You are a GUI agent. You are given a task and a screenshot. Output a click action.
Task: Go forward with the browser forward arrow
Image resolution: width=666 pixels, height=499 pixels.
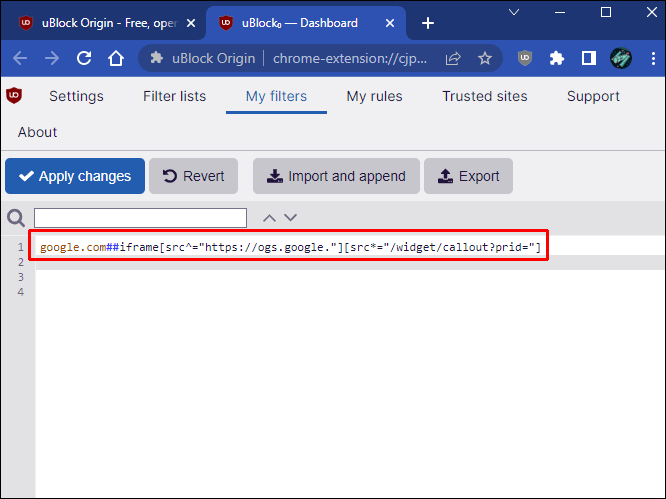52,58
